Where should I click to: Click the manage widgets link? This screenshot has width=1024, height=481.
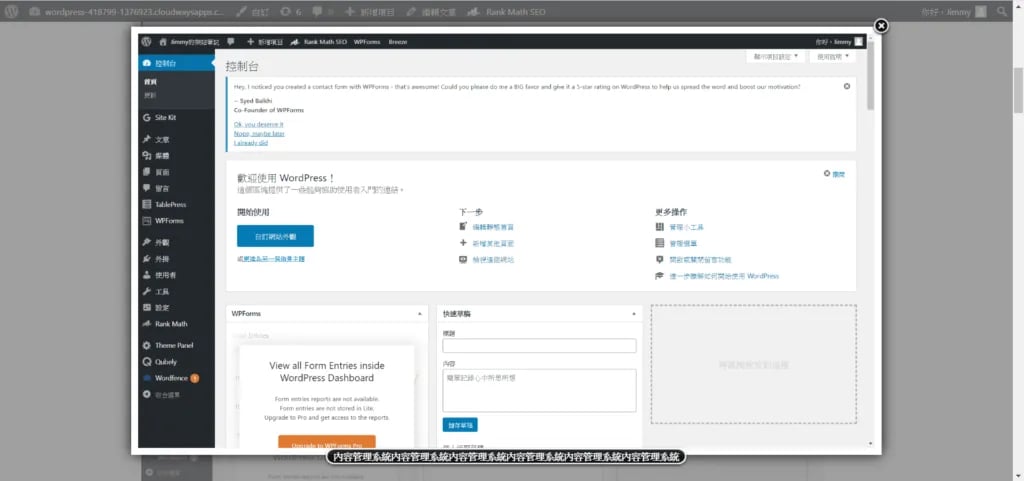click(x=686, y=227)
